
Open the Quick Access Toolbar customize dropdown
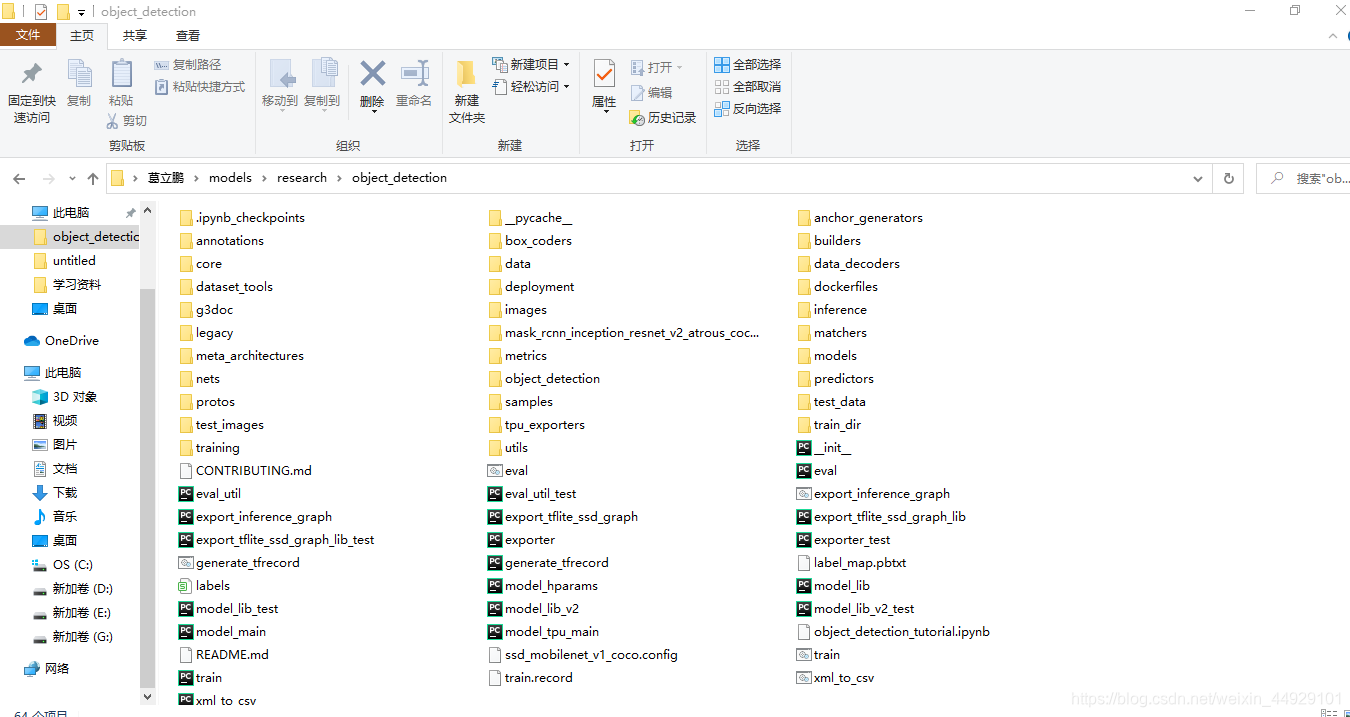tap(81, 12)
